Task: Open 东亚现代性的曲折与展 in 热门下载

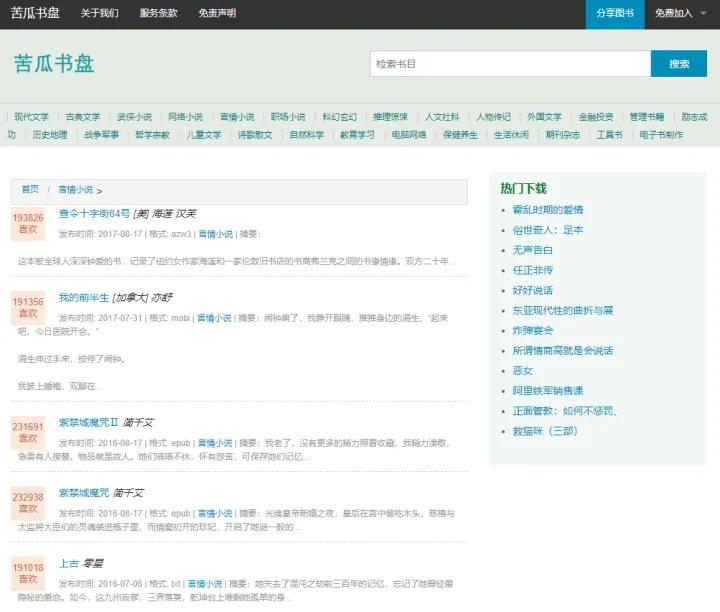Action: click(563, 310)
